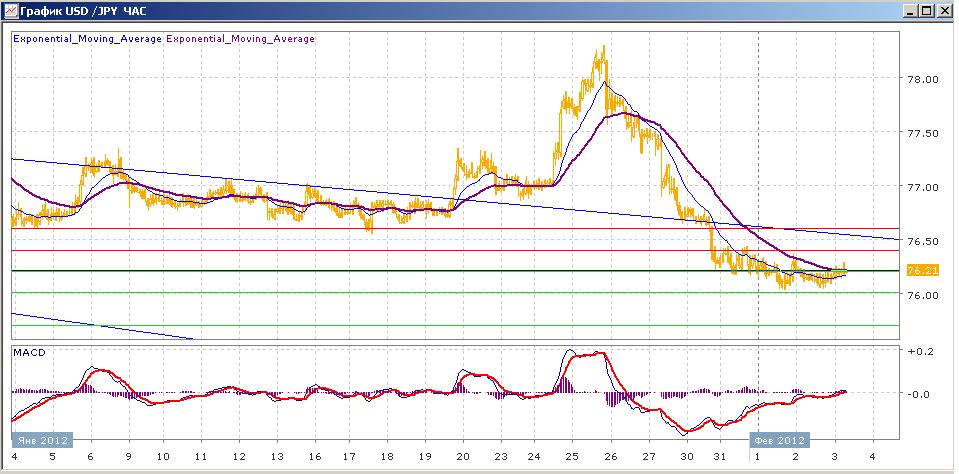Click the chart icon in the title bar
Viewport: 959px width, 474px height.
point(11,10)
